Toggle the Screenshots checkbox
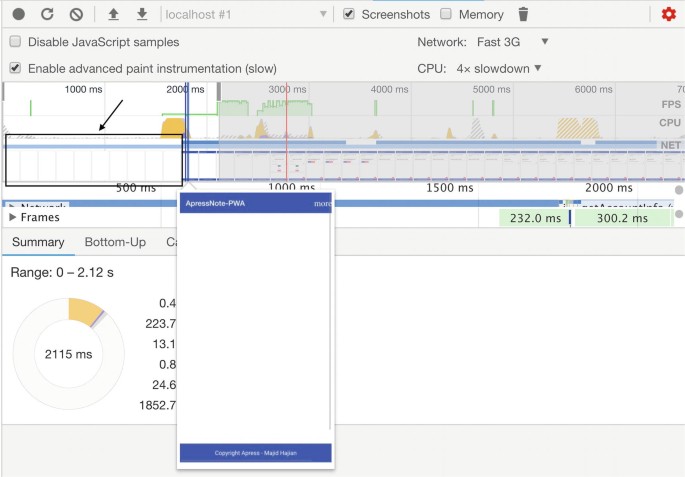The height and width of the screenshot is (477, 685). [x=349, y=14]
